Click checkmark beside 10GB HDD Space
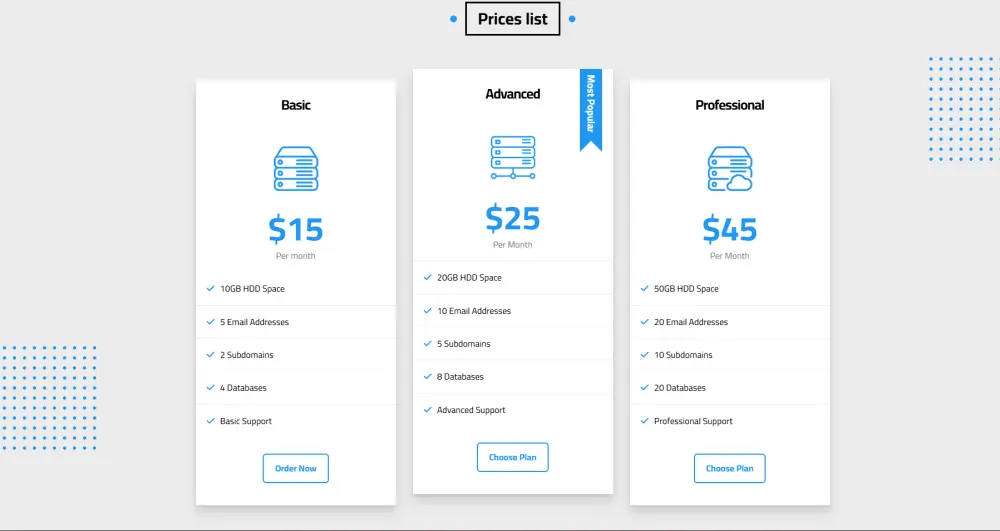Screen dimensions: 1000x531 (x=211, y=289)
